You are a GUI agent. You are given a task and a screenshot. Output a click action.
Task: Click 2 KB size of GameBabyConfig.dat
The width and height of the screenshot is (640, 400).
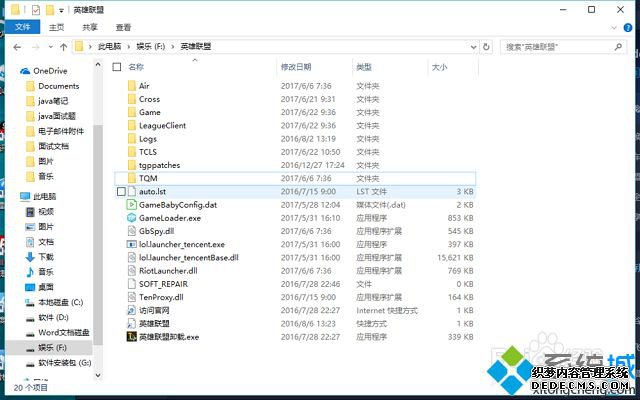(465, 205)
